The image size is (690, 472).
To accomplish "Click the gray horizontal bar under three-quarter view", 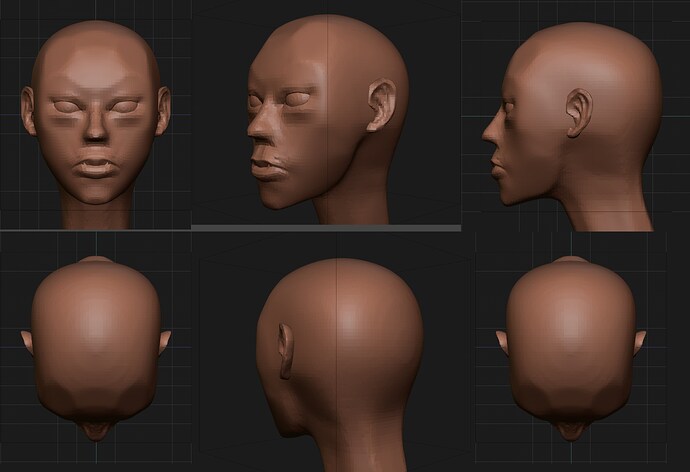I will pos(326,228).
